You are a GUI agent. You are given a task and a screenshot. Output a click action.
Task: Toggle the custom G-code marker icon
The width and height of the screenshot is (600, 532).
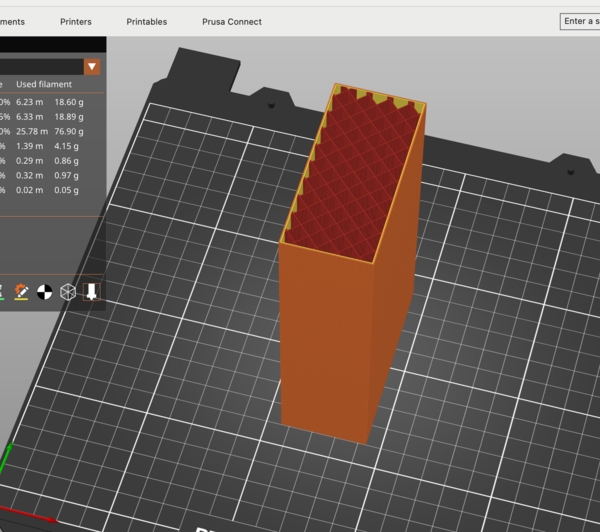[x=21, y=292]
